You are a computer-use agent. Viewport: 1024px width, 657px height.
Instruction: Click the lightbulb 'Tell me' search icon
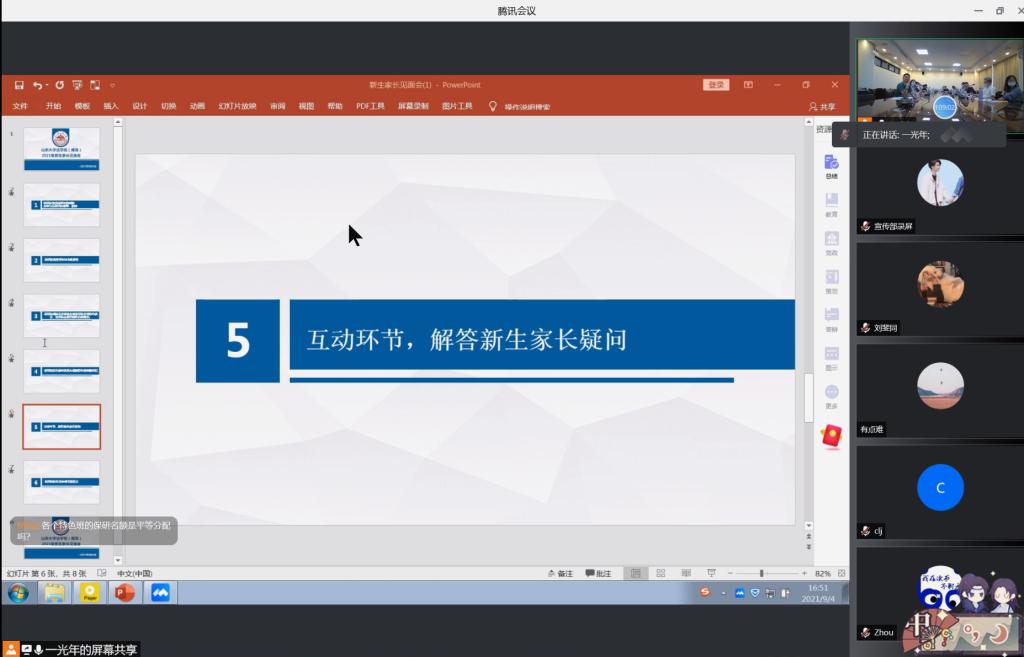(492, 106)
